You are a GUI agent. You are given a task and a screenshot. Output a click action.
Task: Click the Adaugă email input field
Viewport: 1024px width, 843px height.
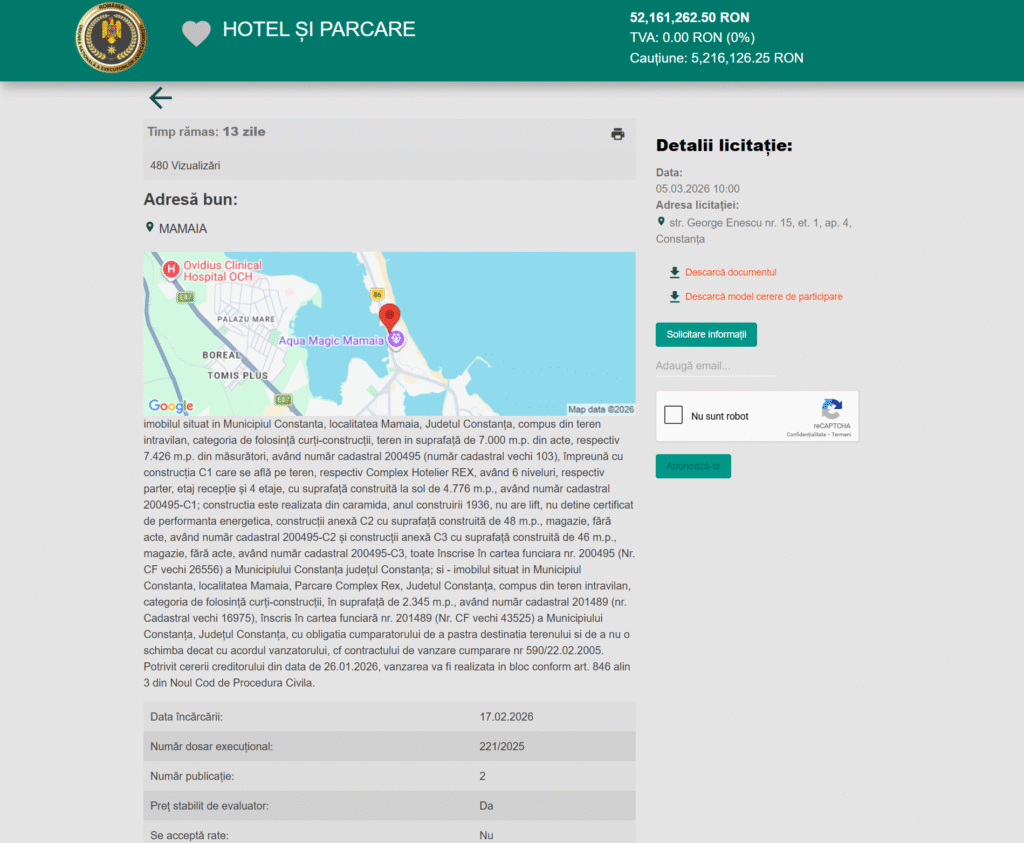715,366
